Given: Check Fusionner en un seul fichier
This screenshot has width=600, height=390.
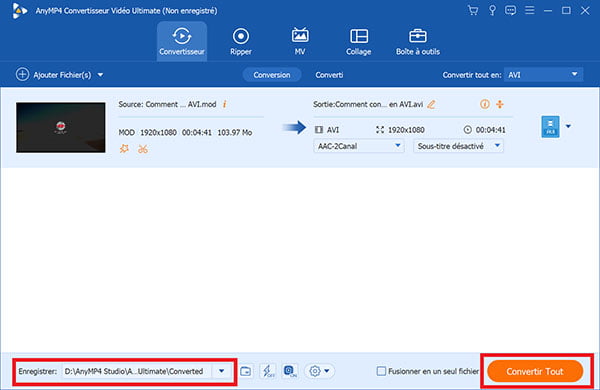Looking at the screenshot, I should click(381, 371).
